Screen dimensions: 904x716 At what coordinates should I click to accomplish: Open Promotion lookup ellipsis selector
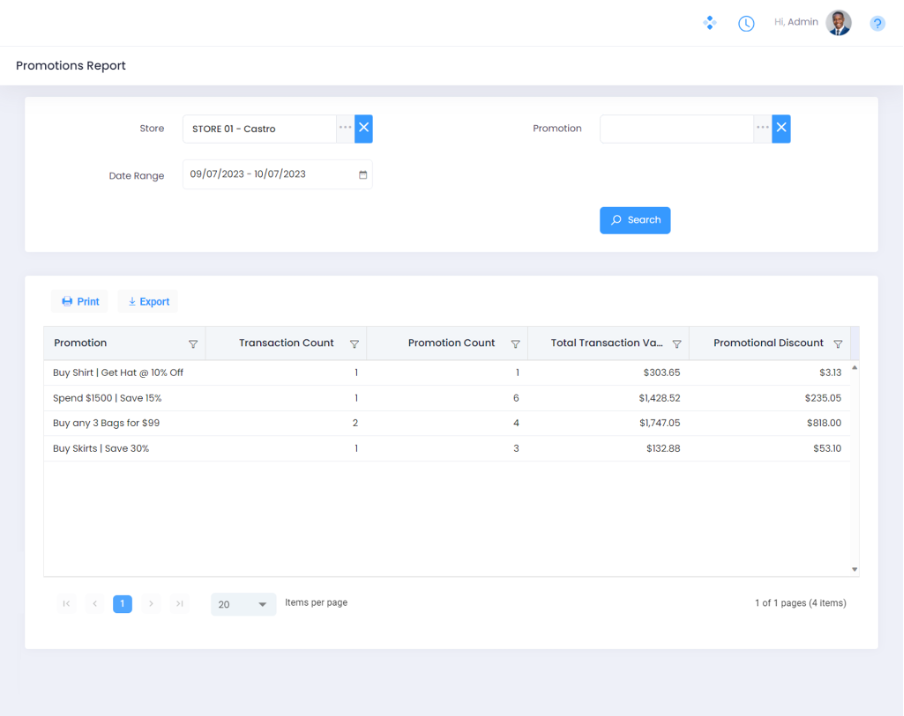click(762, 128)
